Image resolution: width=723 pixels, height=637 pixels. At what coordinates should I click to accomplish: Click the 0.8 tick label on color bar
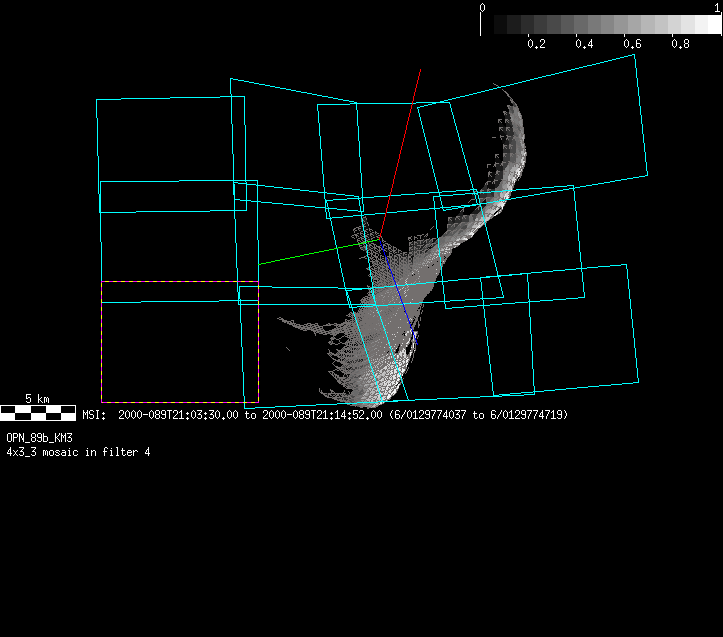pyautogui.click(x=680, y=45)
